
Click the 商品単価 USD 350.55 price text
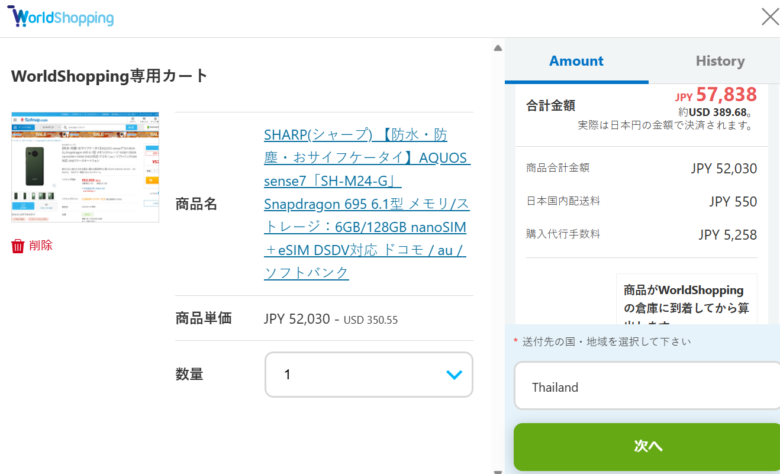(371, 320)
